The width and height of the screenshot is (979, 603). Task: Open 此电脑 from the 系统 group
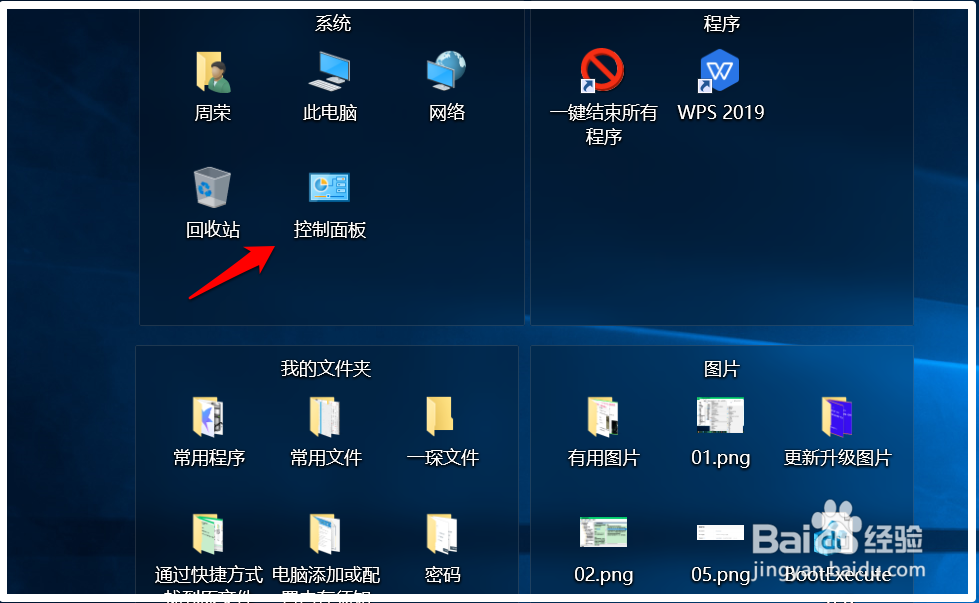pyautogui.click(x=329, y=72)
